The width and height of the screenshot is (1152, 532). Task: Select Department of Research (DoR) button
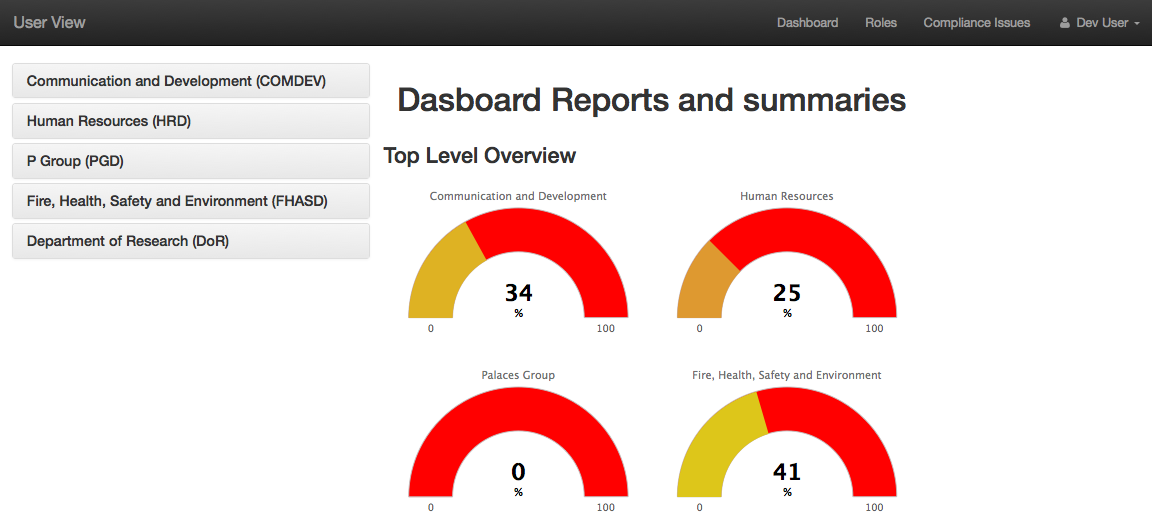[191, 241]
